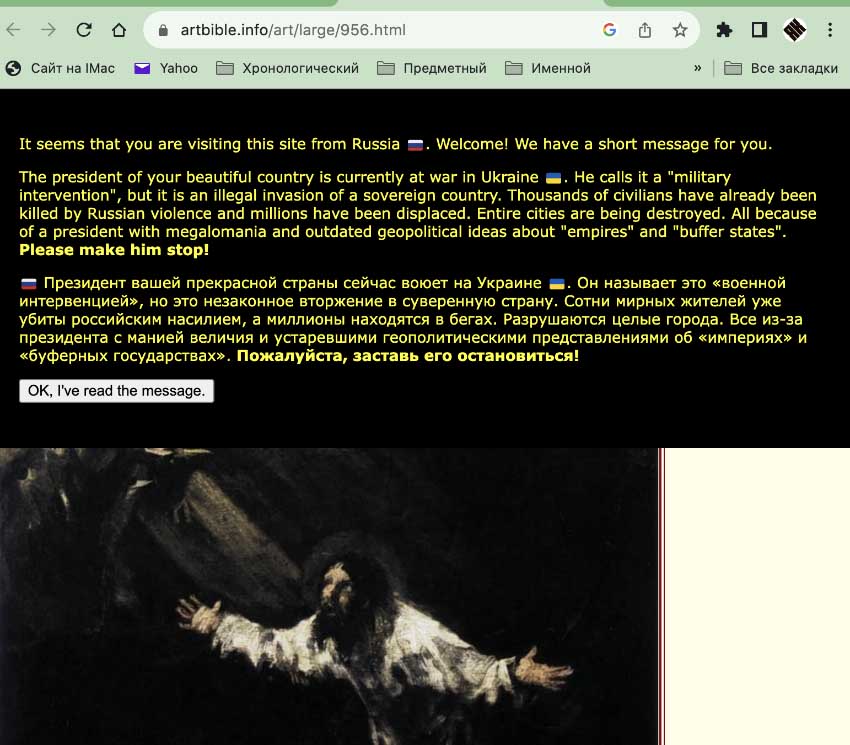Open the 'Сайт на IMac' bookmark
This screenshot has width=850, height=745.
60,68
